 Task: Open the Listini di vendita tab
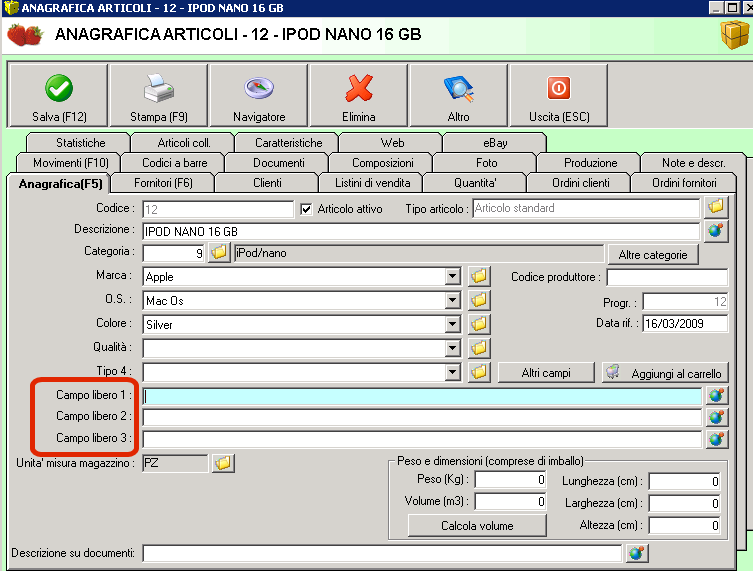(x=372, y=183)
